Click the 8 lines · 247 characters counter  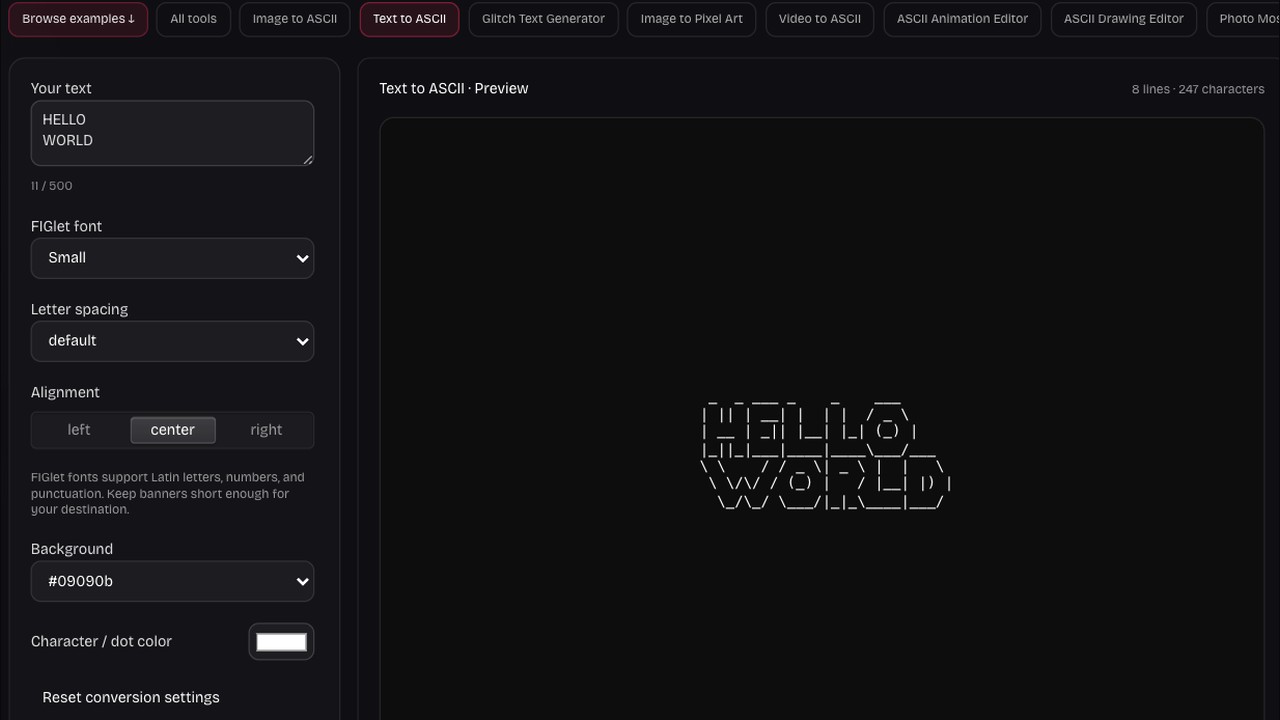click(x=1198, y=89)
